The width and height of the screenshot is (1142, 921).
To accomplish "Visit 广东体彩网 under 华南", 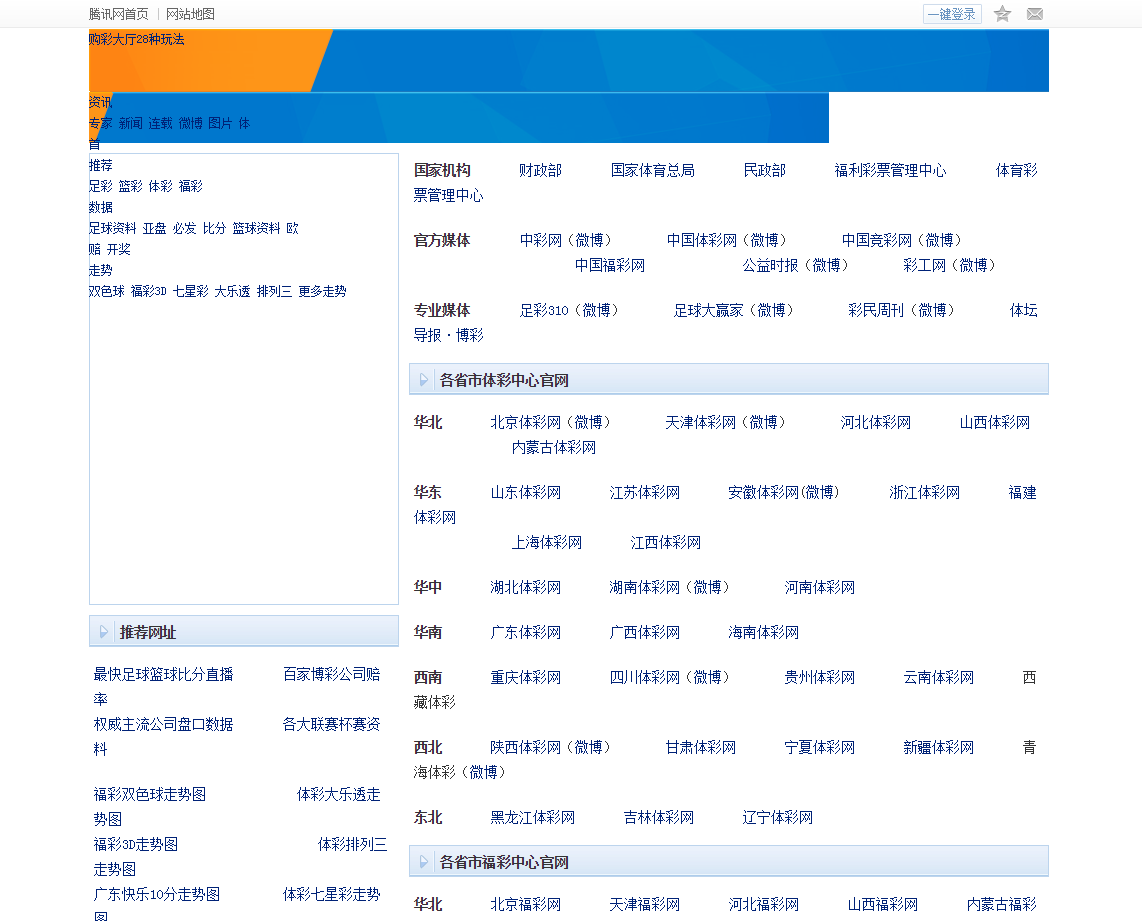I will coord(526,632).
